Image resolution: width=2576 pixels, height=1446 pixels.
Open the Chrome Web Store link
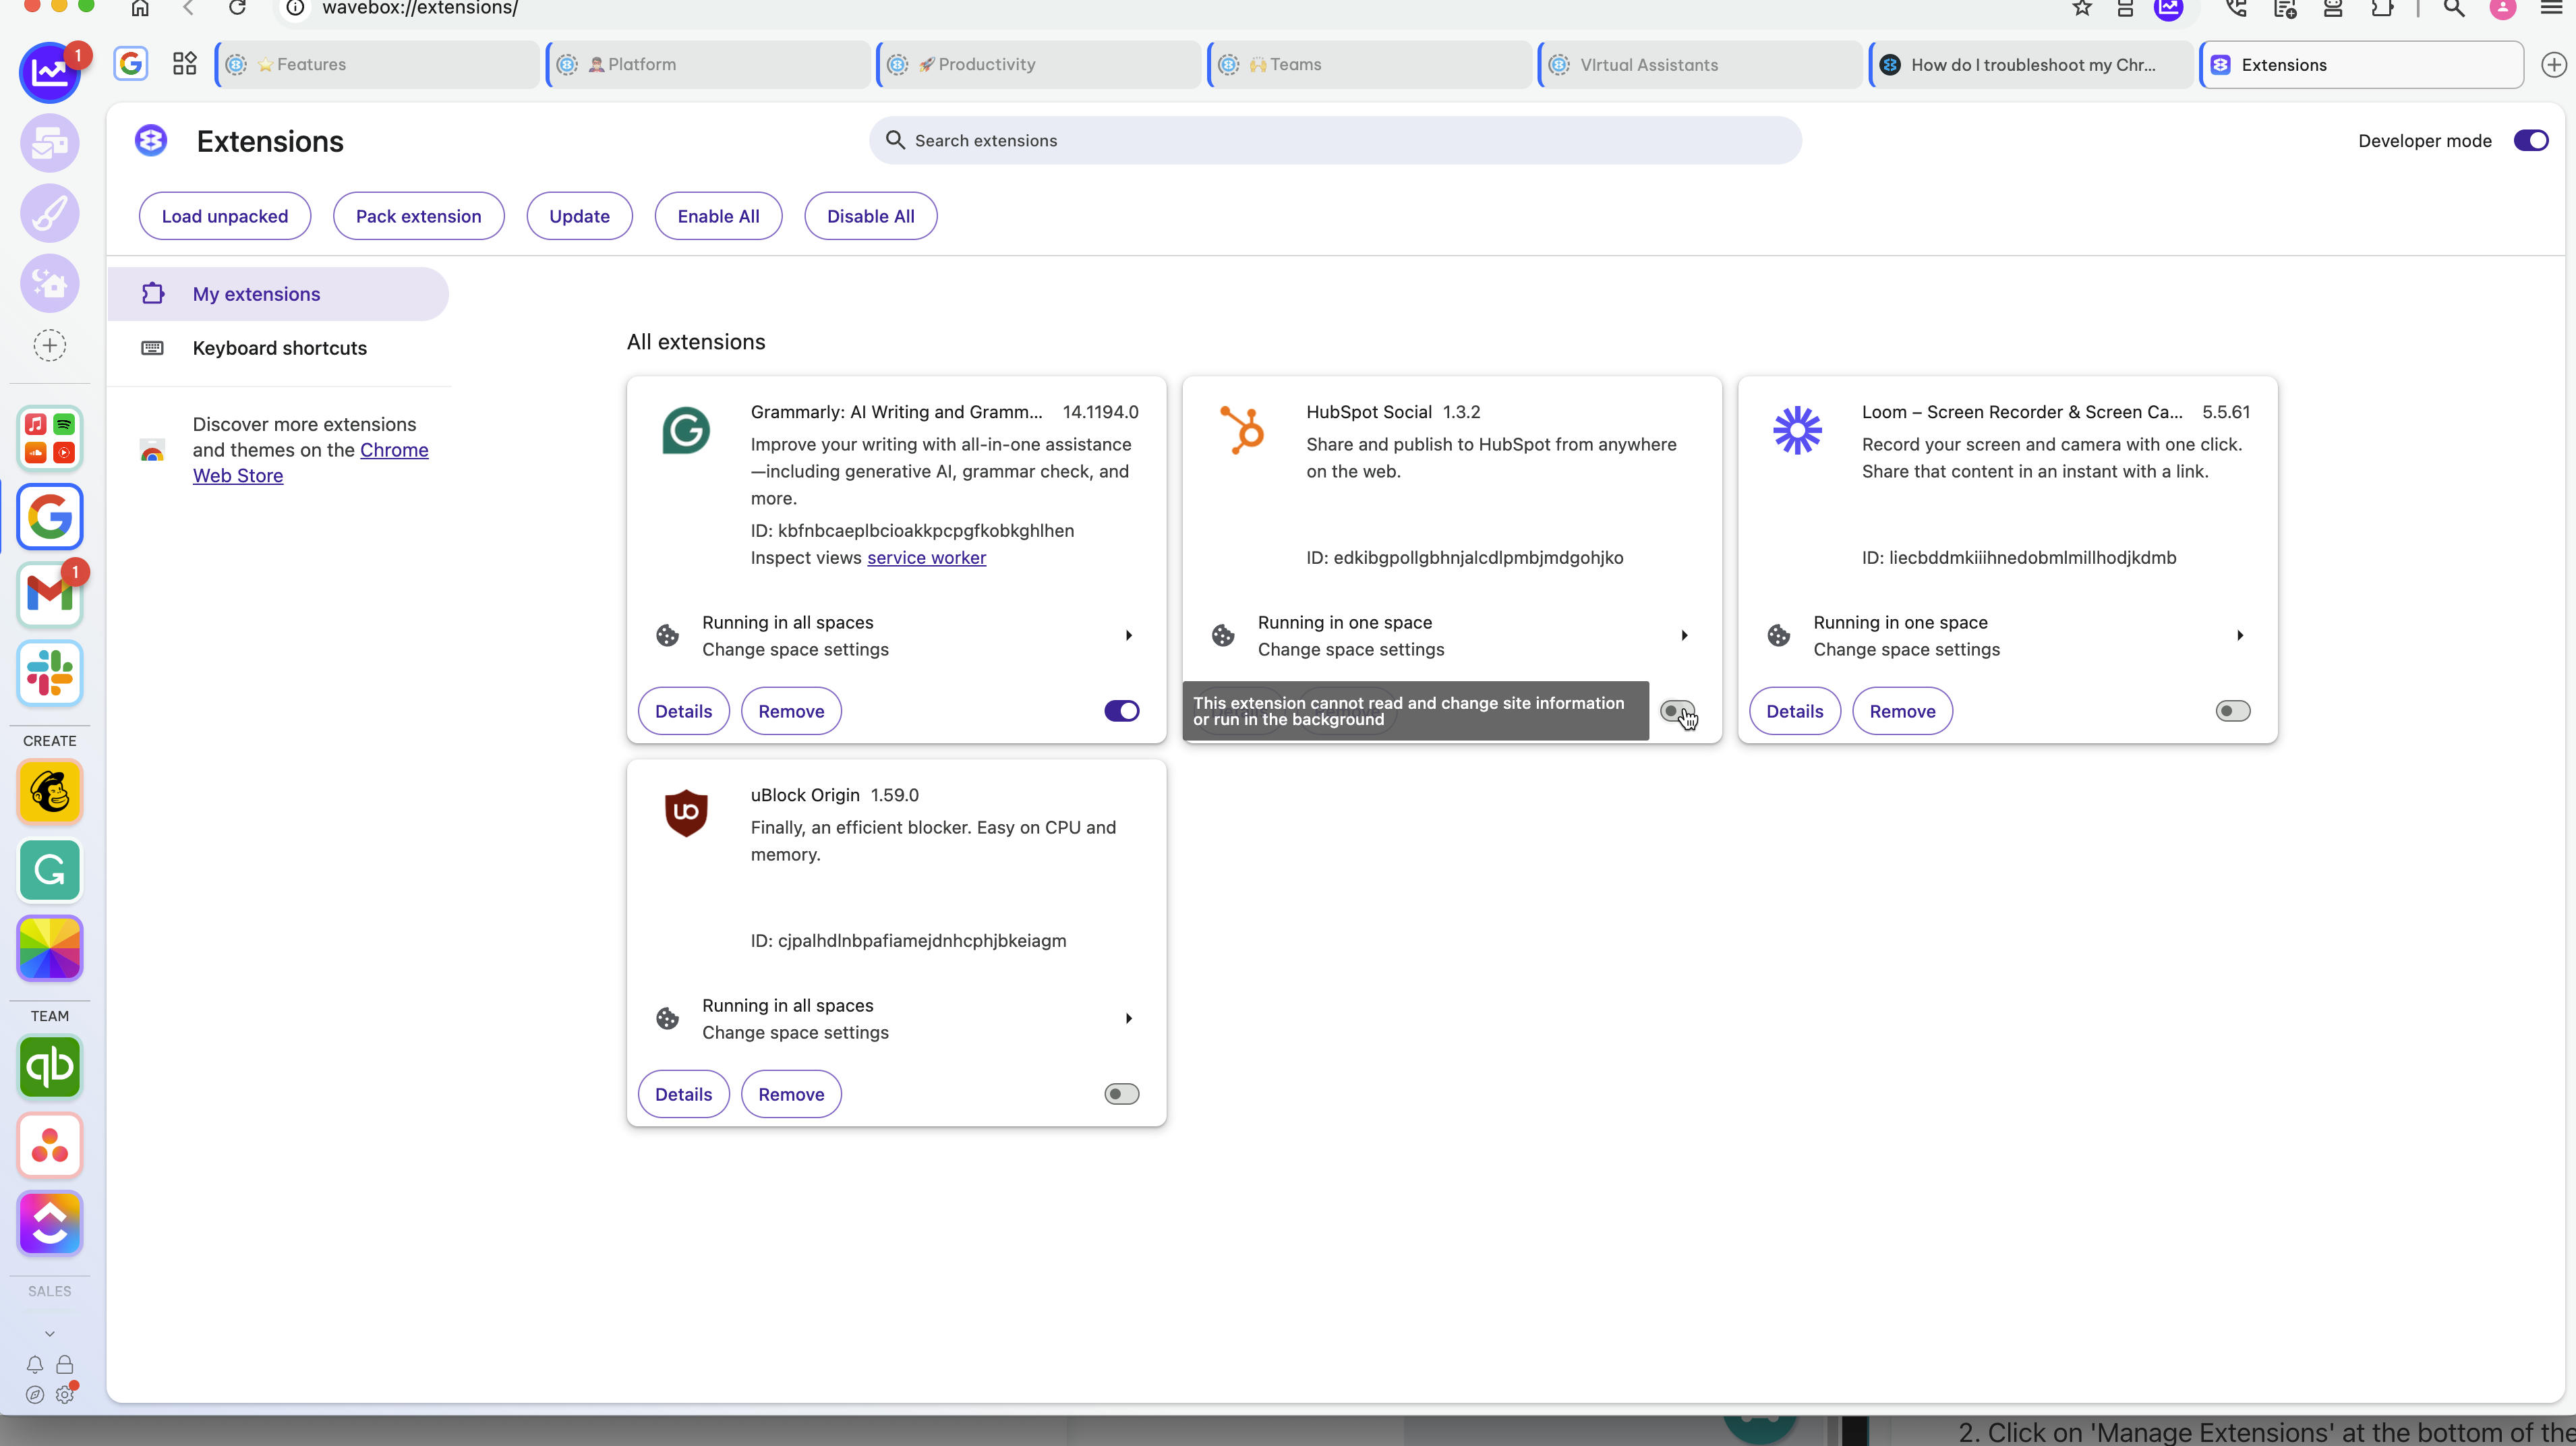310,463
